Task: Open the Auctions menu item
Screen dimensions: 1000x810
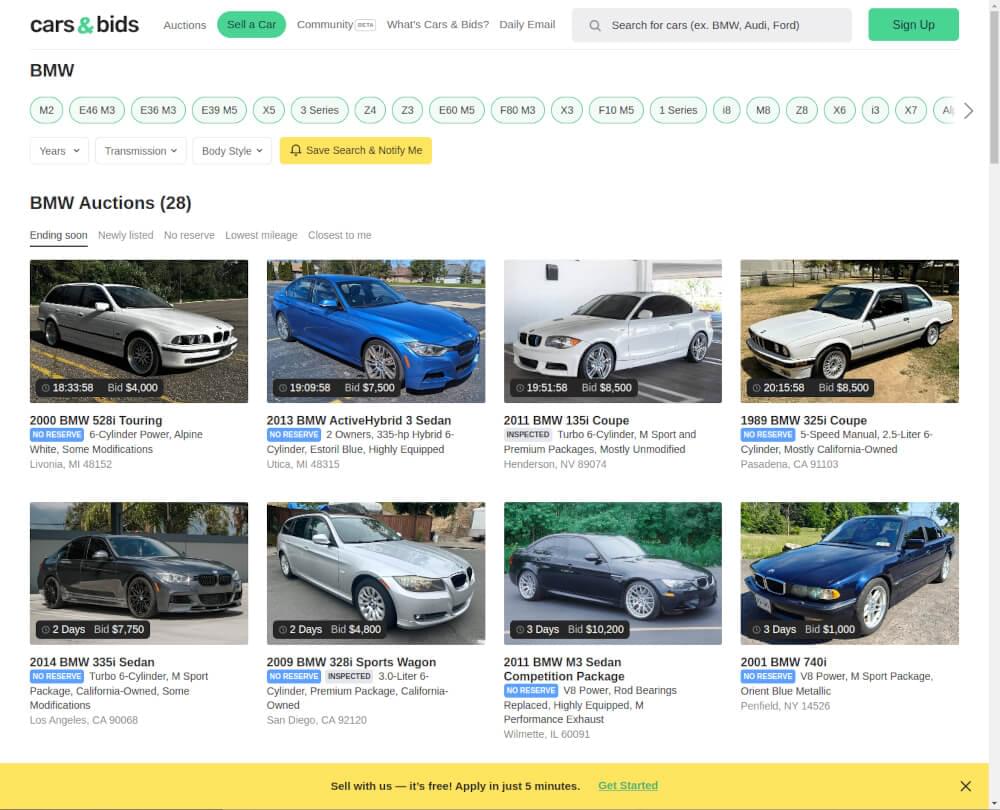Action: (184, 24)
